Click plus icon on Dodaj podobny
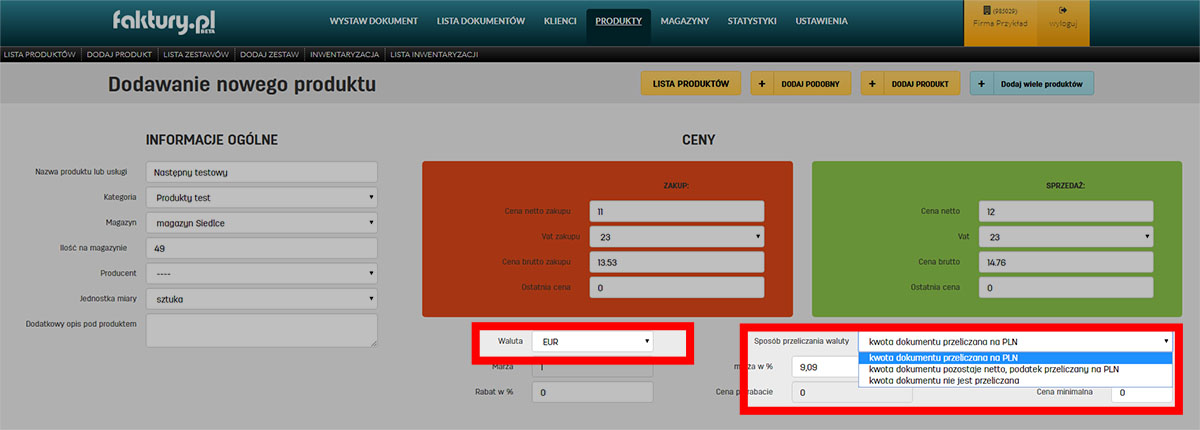 (764, 84)
